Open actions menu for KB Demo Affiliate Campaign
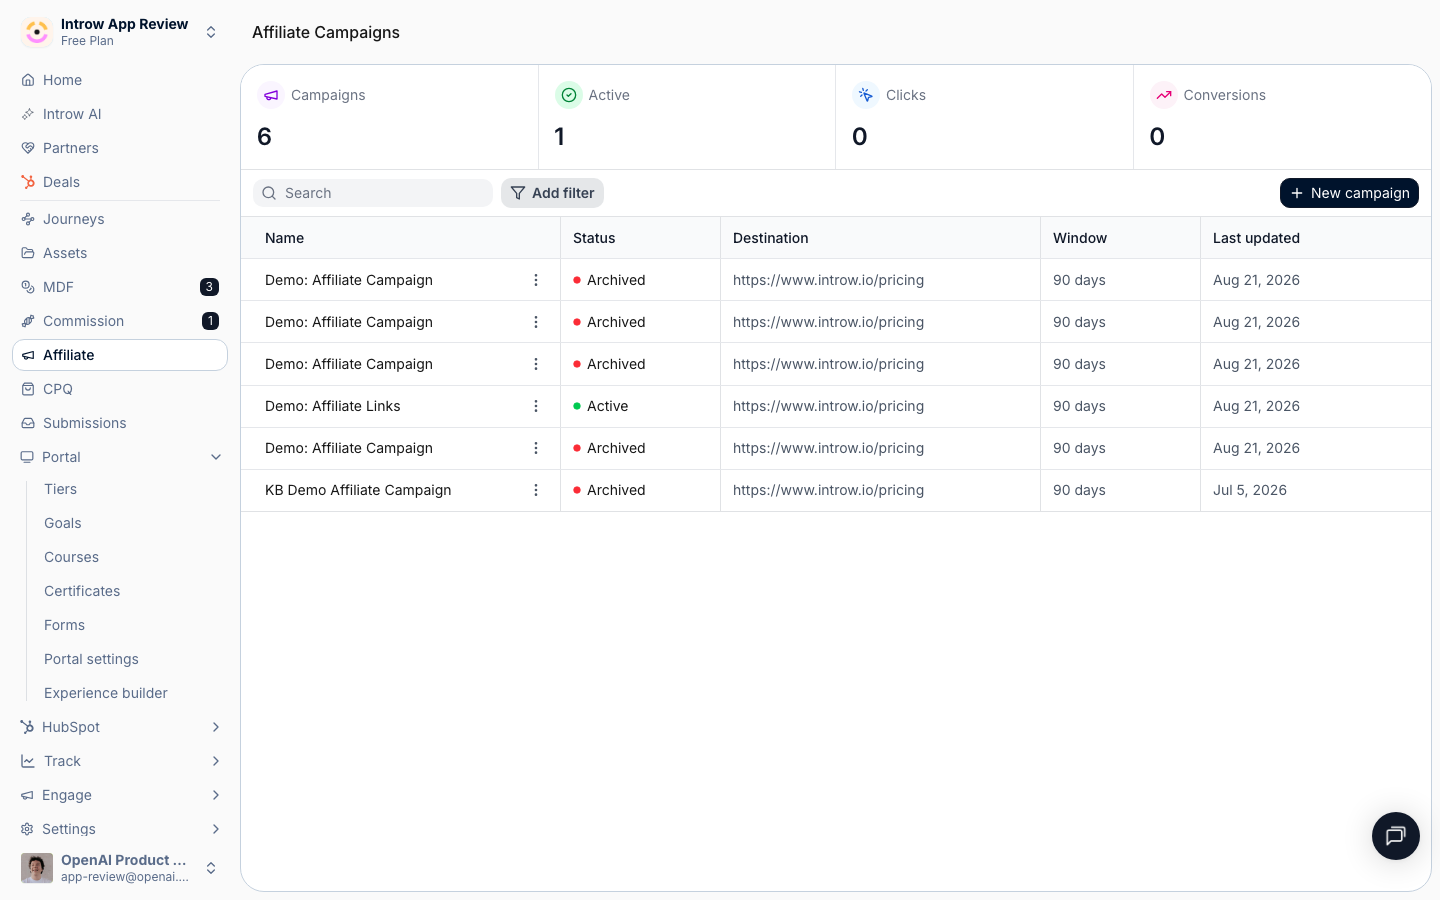This screenshot has width=1440, height=900. coord(536,490)
